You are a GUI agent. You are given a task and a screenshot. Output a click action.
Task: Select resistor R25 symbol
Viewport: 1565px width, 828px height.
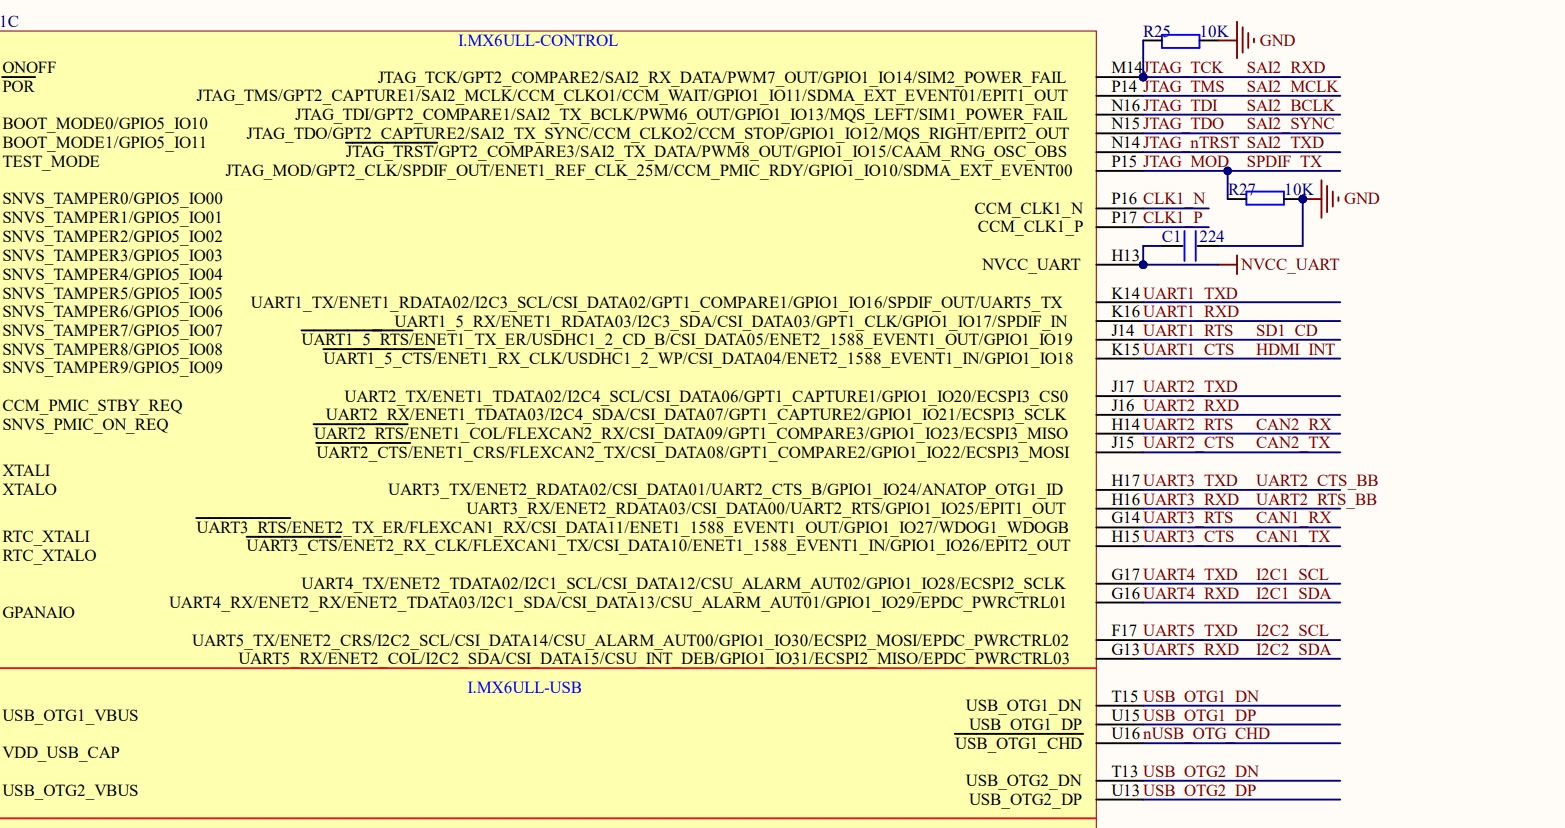click(1180, 41)
